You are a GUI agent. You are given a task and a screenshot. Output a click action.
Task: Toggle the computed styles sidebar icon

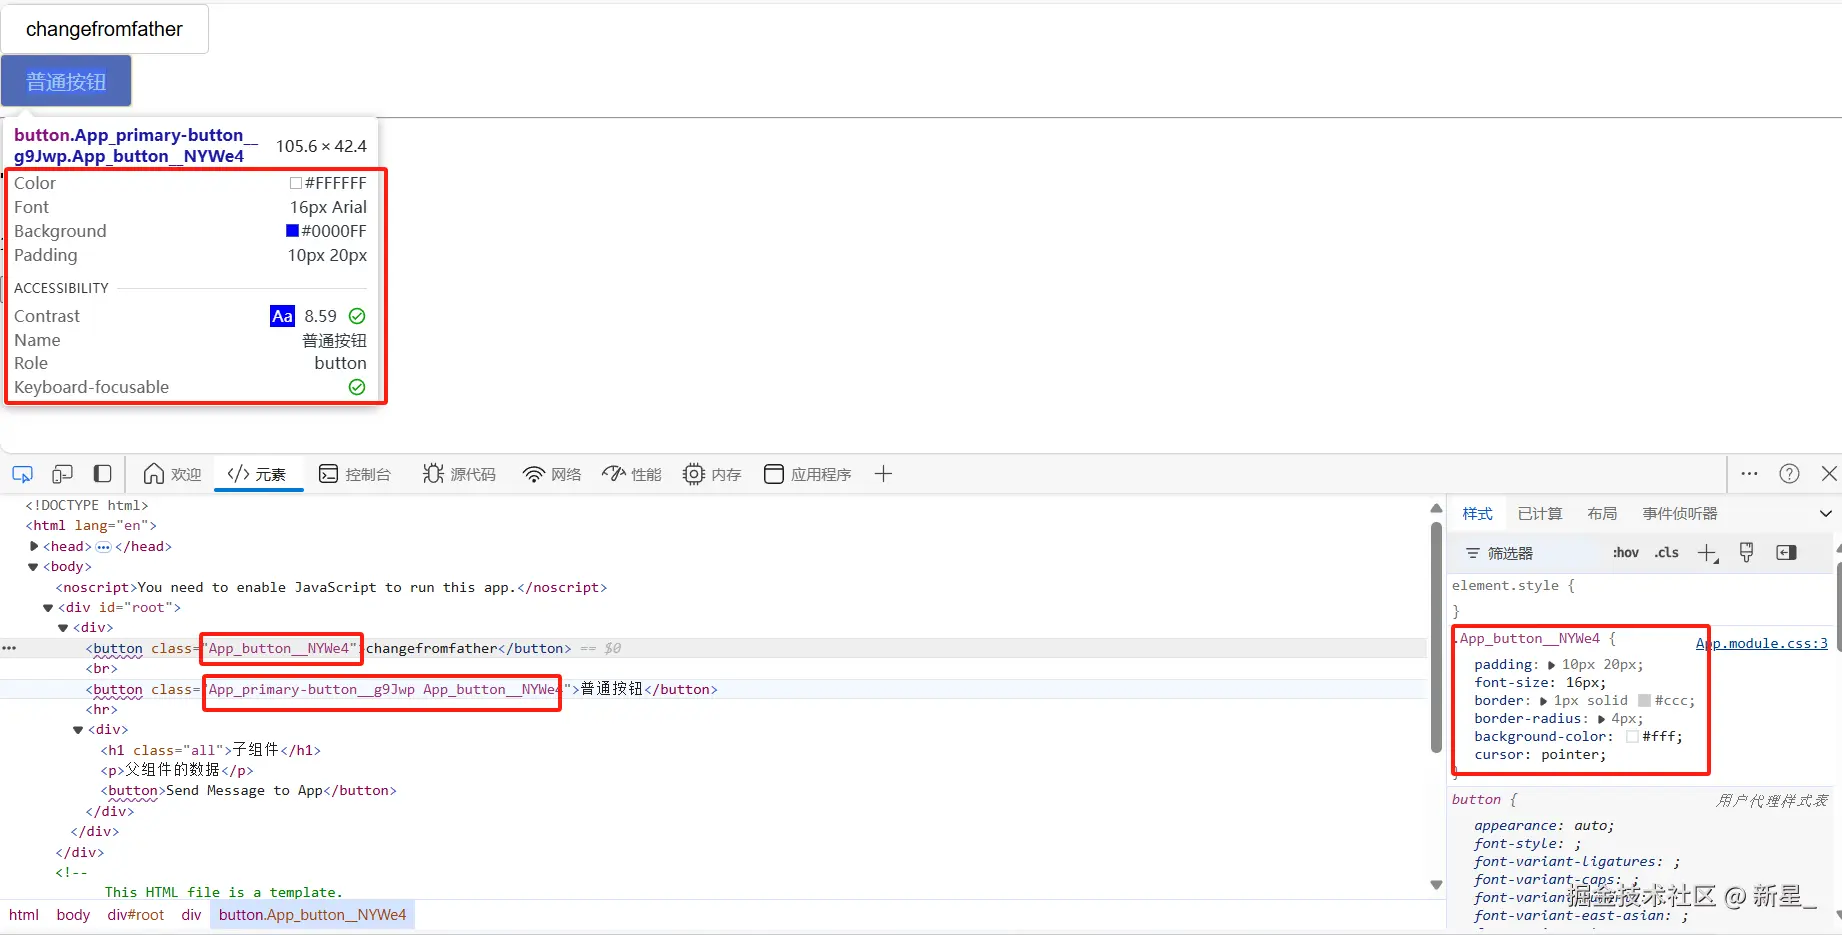[1786, 553]
